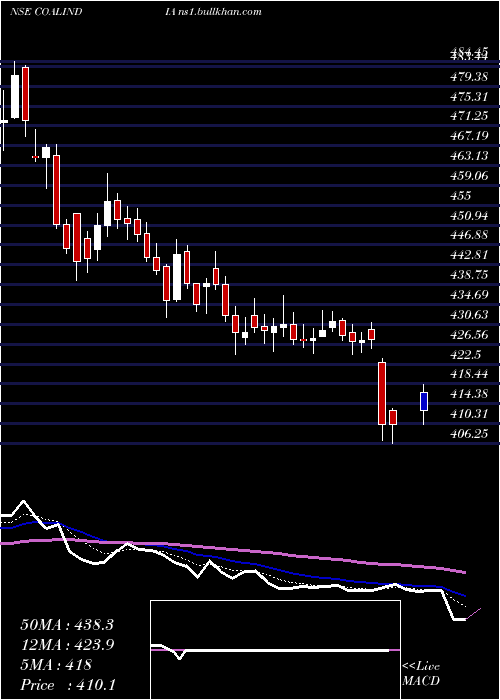Select the 467.19 price level label
The image size is (500, 700).
[x=468, y=136]
